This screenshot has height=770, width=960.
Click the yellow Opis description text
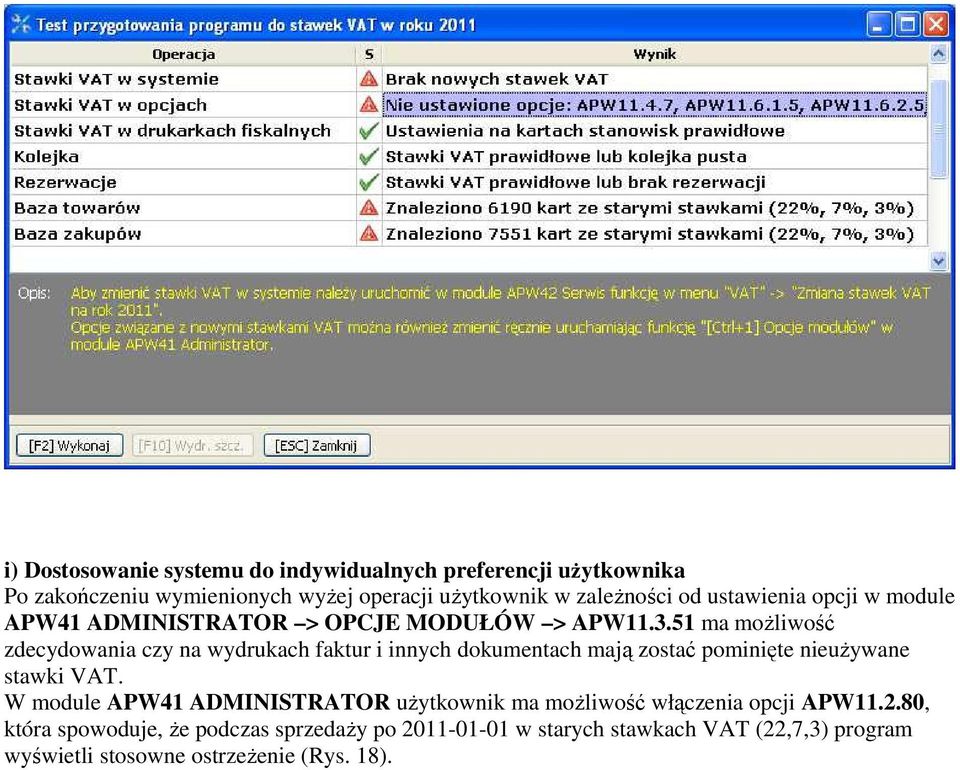pyautogui.click(x=500, y=318)
